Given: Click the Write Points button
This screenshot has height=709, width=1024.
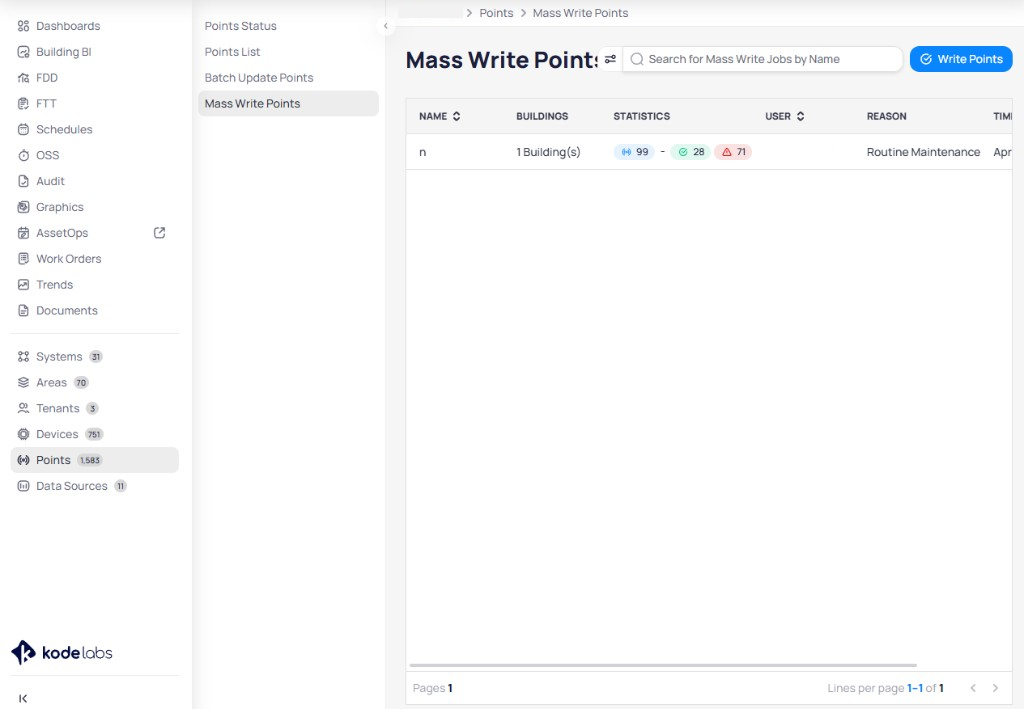Looking at the screenshot, I should point(961,59).
